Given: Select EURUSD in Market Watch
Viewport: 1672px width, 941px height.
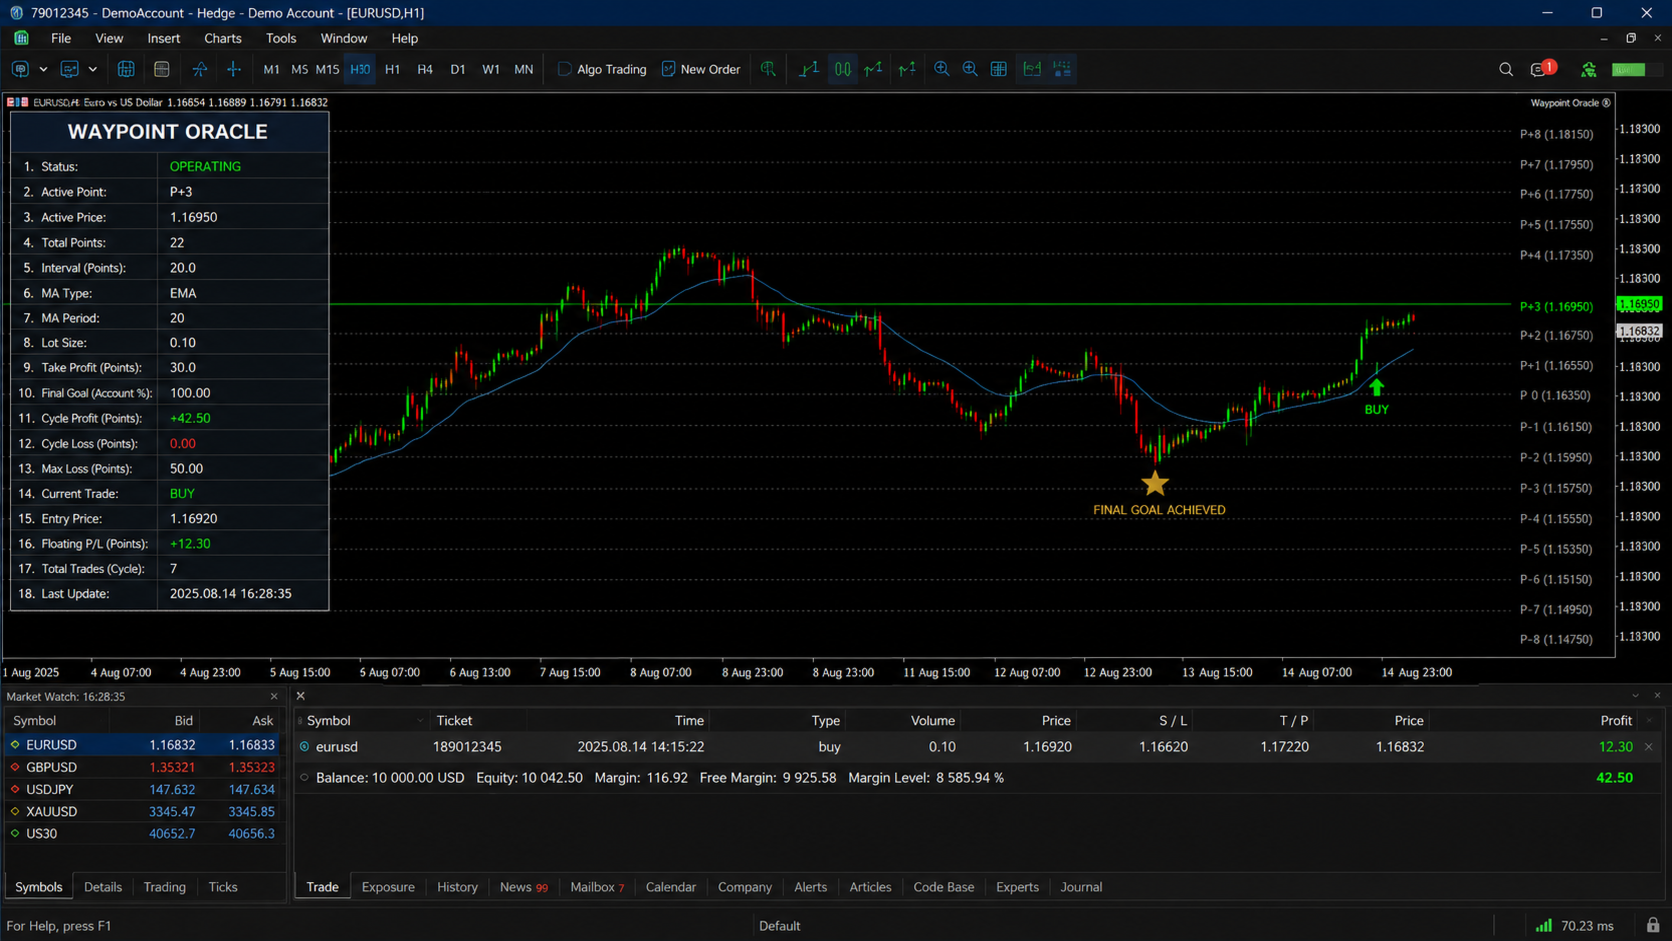Looking at the screenshot, I should pos(144,745).
